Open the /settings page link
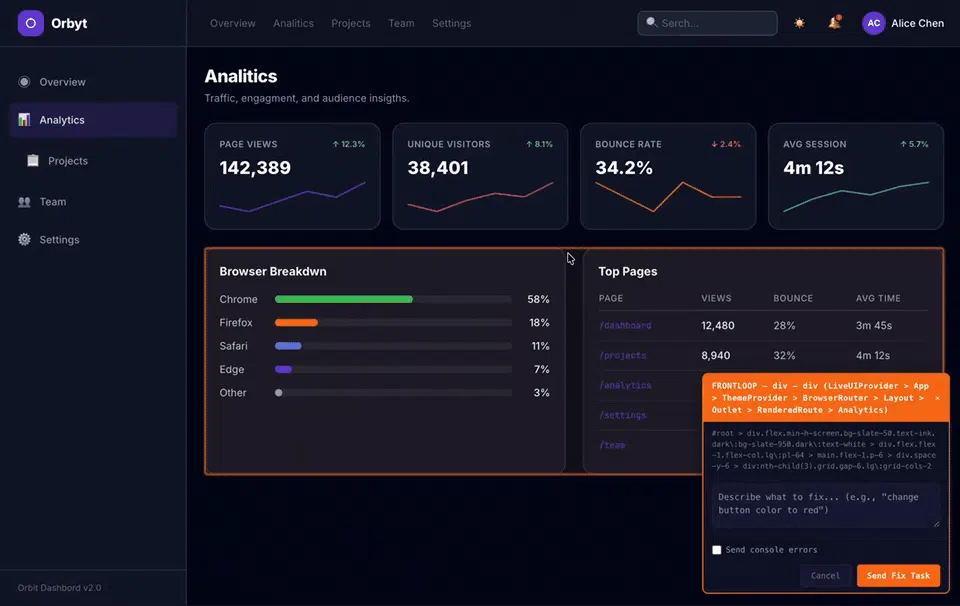 622,415
